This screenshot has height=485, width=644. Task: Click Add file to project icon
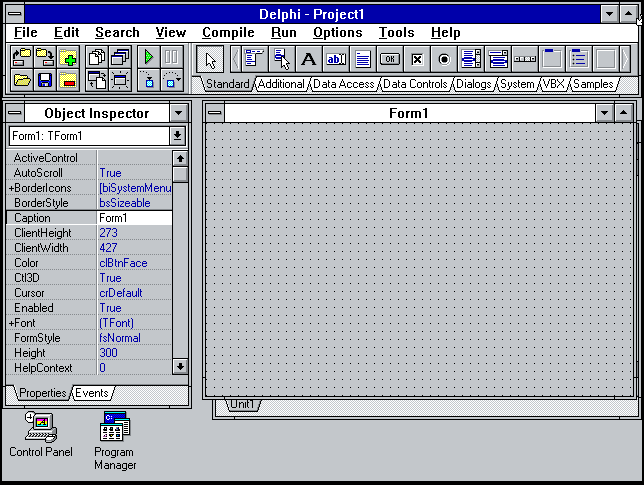[68, 57]
